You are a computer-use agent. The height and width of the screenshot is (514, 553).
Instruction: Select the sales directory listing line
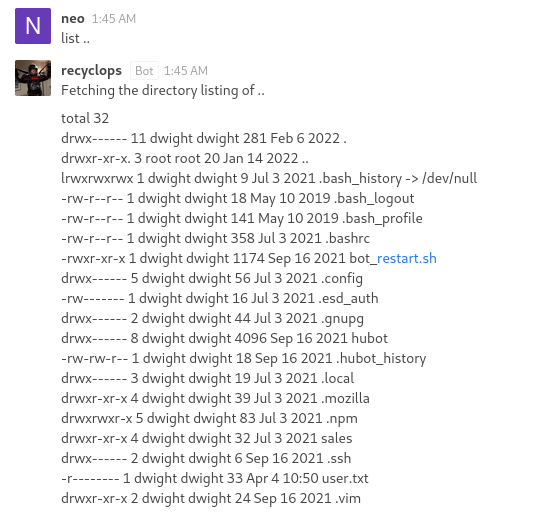[207, 439]
